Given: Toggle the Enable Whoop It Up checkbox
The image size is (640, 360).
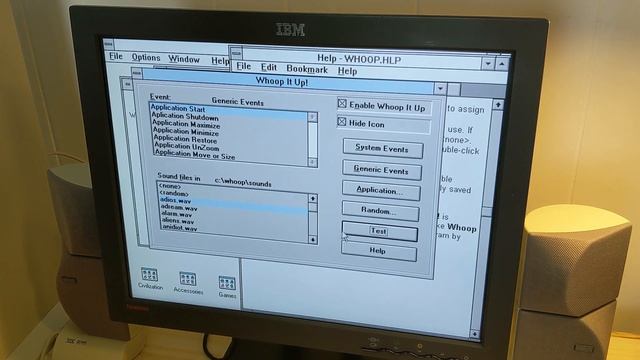Looking at the screenshot, I should [342, 104].
